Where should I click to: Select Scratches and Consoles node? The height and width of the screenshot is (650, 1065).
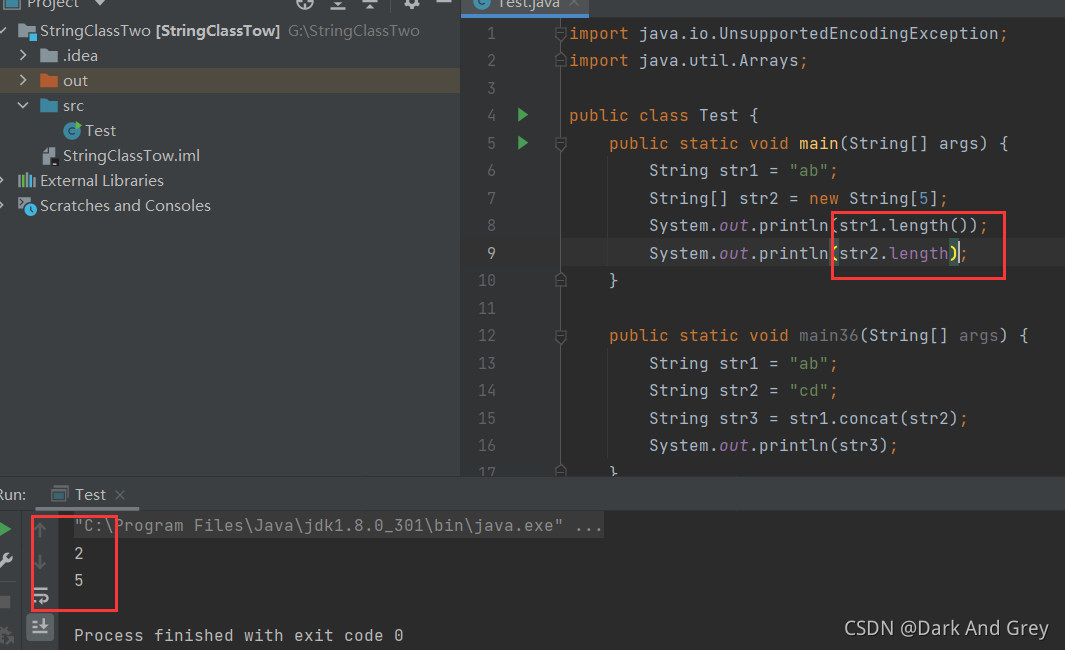tap(125, 206)
